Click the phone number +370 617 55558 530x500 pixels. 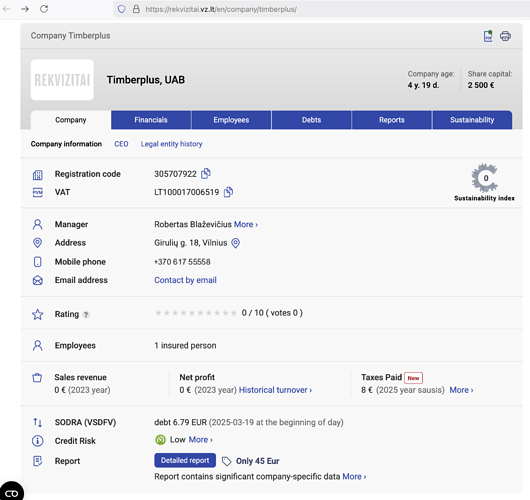[x=182, y=262]
